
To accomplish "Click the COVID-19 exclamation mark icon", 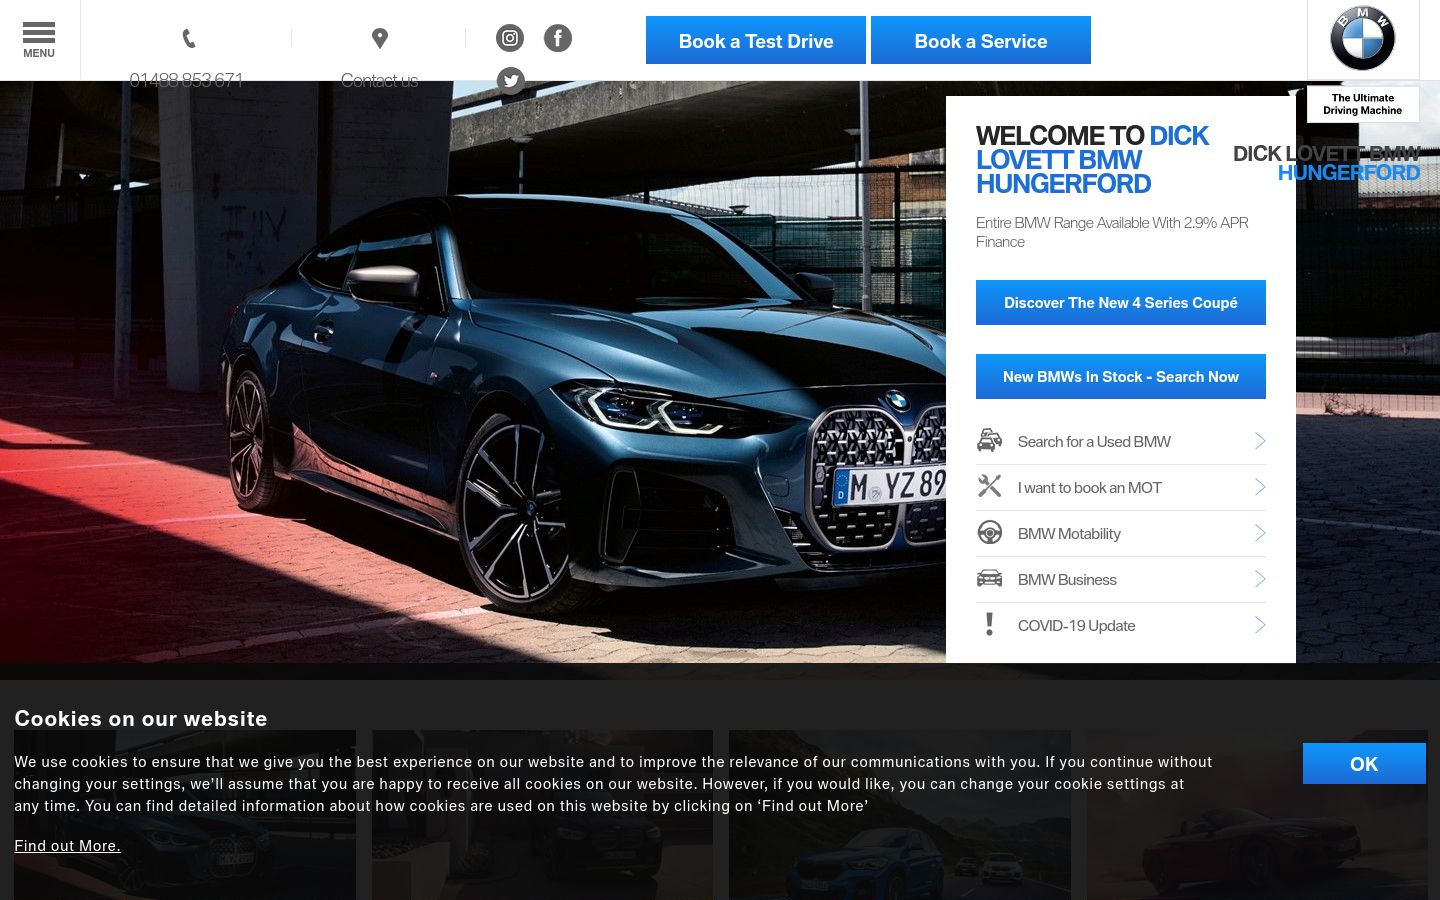I will (x=989, y=624).
